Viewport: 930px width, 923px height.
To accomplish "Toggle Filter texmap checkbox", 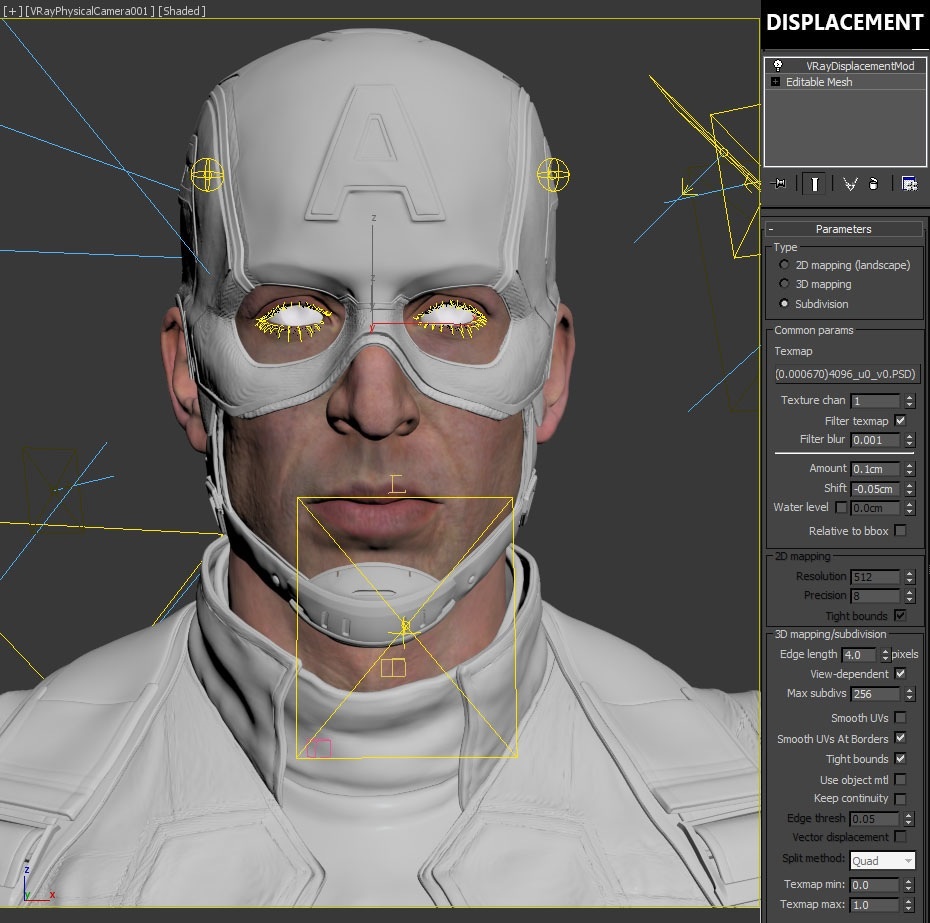I will click(x=900, y=421).
